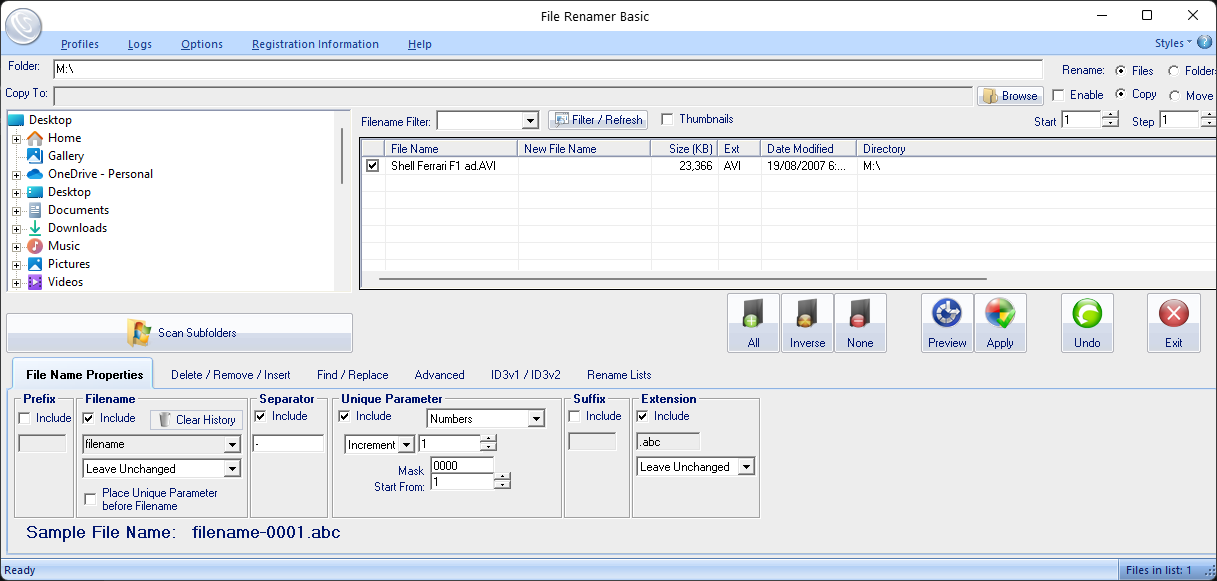Screen dimensions: 1217x581
Task: Click the Browse button
Action: pos(1010,96)
